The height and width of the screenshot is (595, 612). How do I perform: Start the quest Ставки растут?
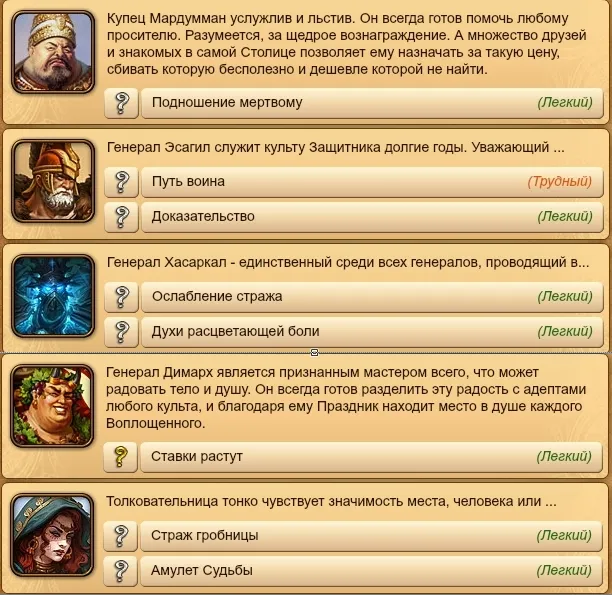point(371,457)
